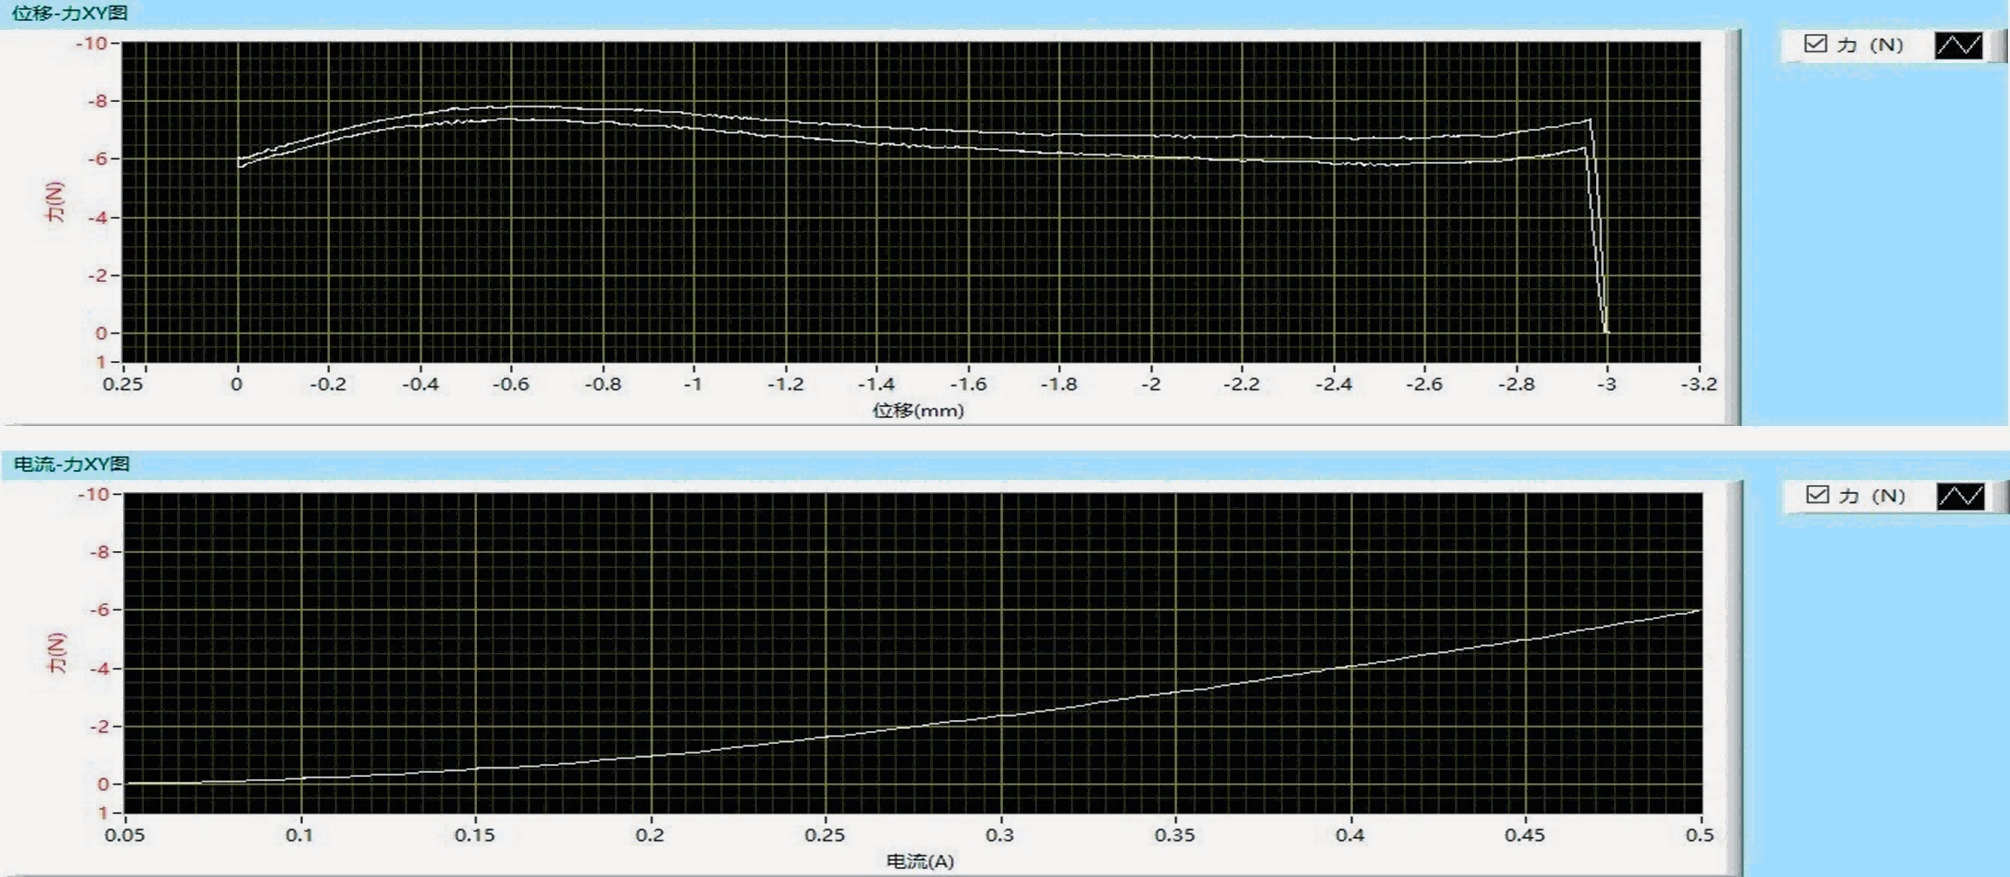This screenshot has height=877, width=2010.
Task: Click the 力(N) y-axis label on bottom graph
Action: (58, 653)
